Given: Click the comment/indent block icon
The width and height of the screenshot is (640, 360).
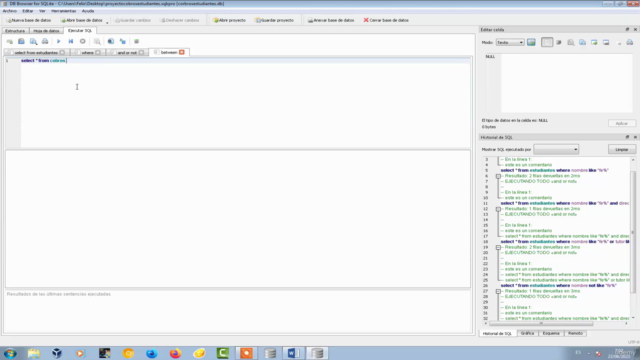Looking at the screenshot, I should 123,41.
